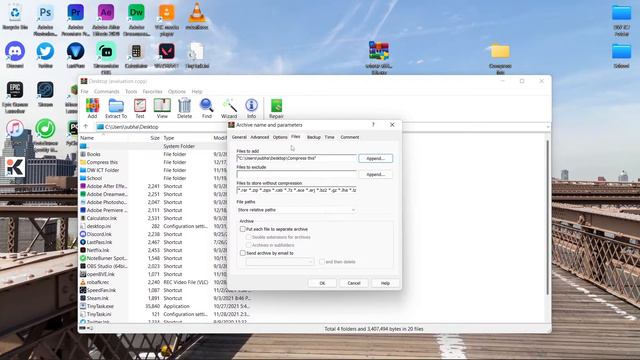640x360 pixels.
Task: Select the Adobe Premiere Pro desktop icon
Action: tap(76, 20)
